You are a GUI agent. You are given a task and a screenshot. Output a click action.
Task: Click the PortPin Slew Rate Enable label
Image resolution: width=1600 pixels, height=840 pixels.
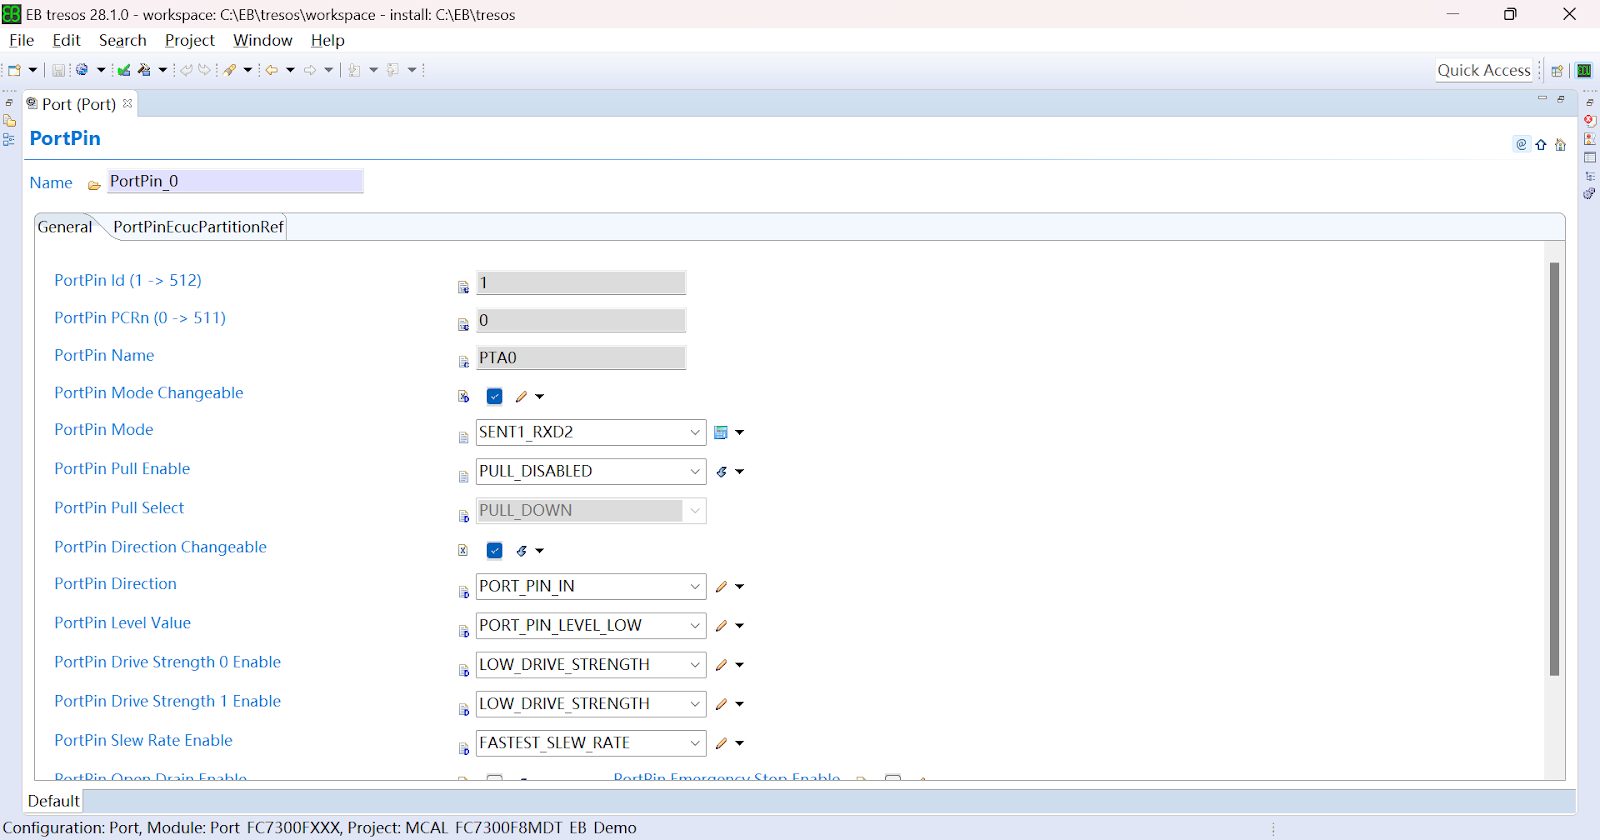point(143,741)
